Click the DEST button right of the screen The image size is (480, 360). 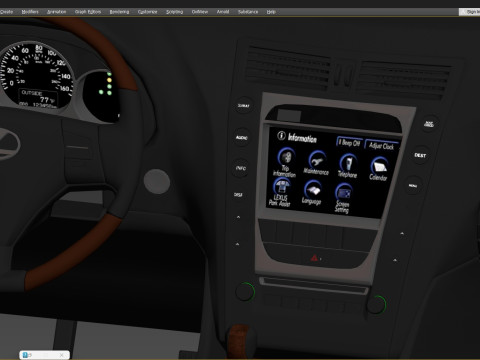(x=420, y=155)
